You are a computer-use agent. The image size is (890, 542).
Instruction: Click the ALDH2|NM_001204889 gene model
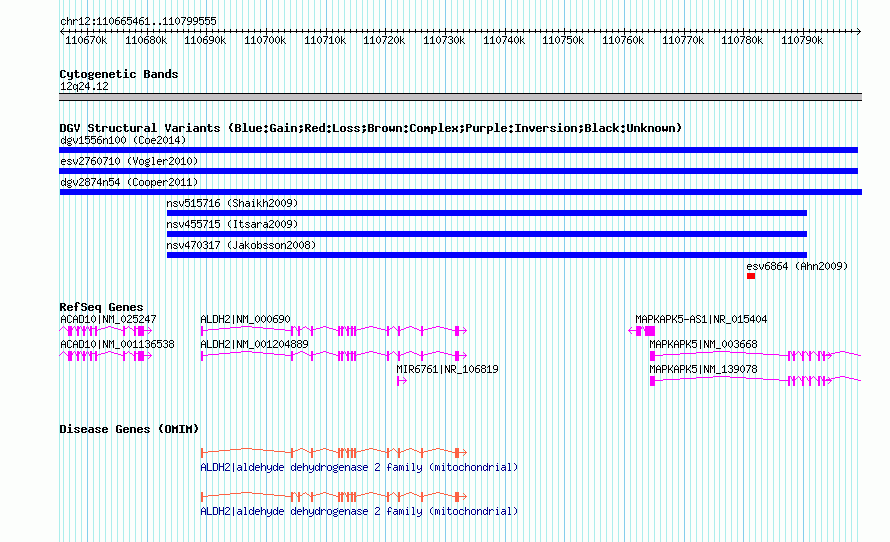334,356
